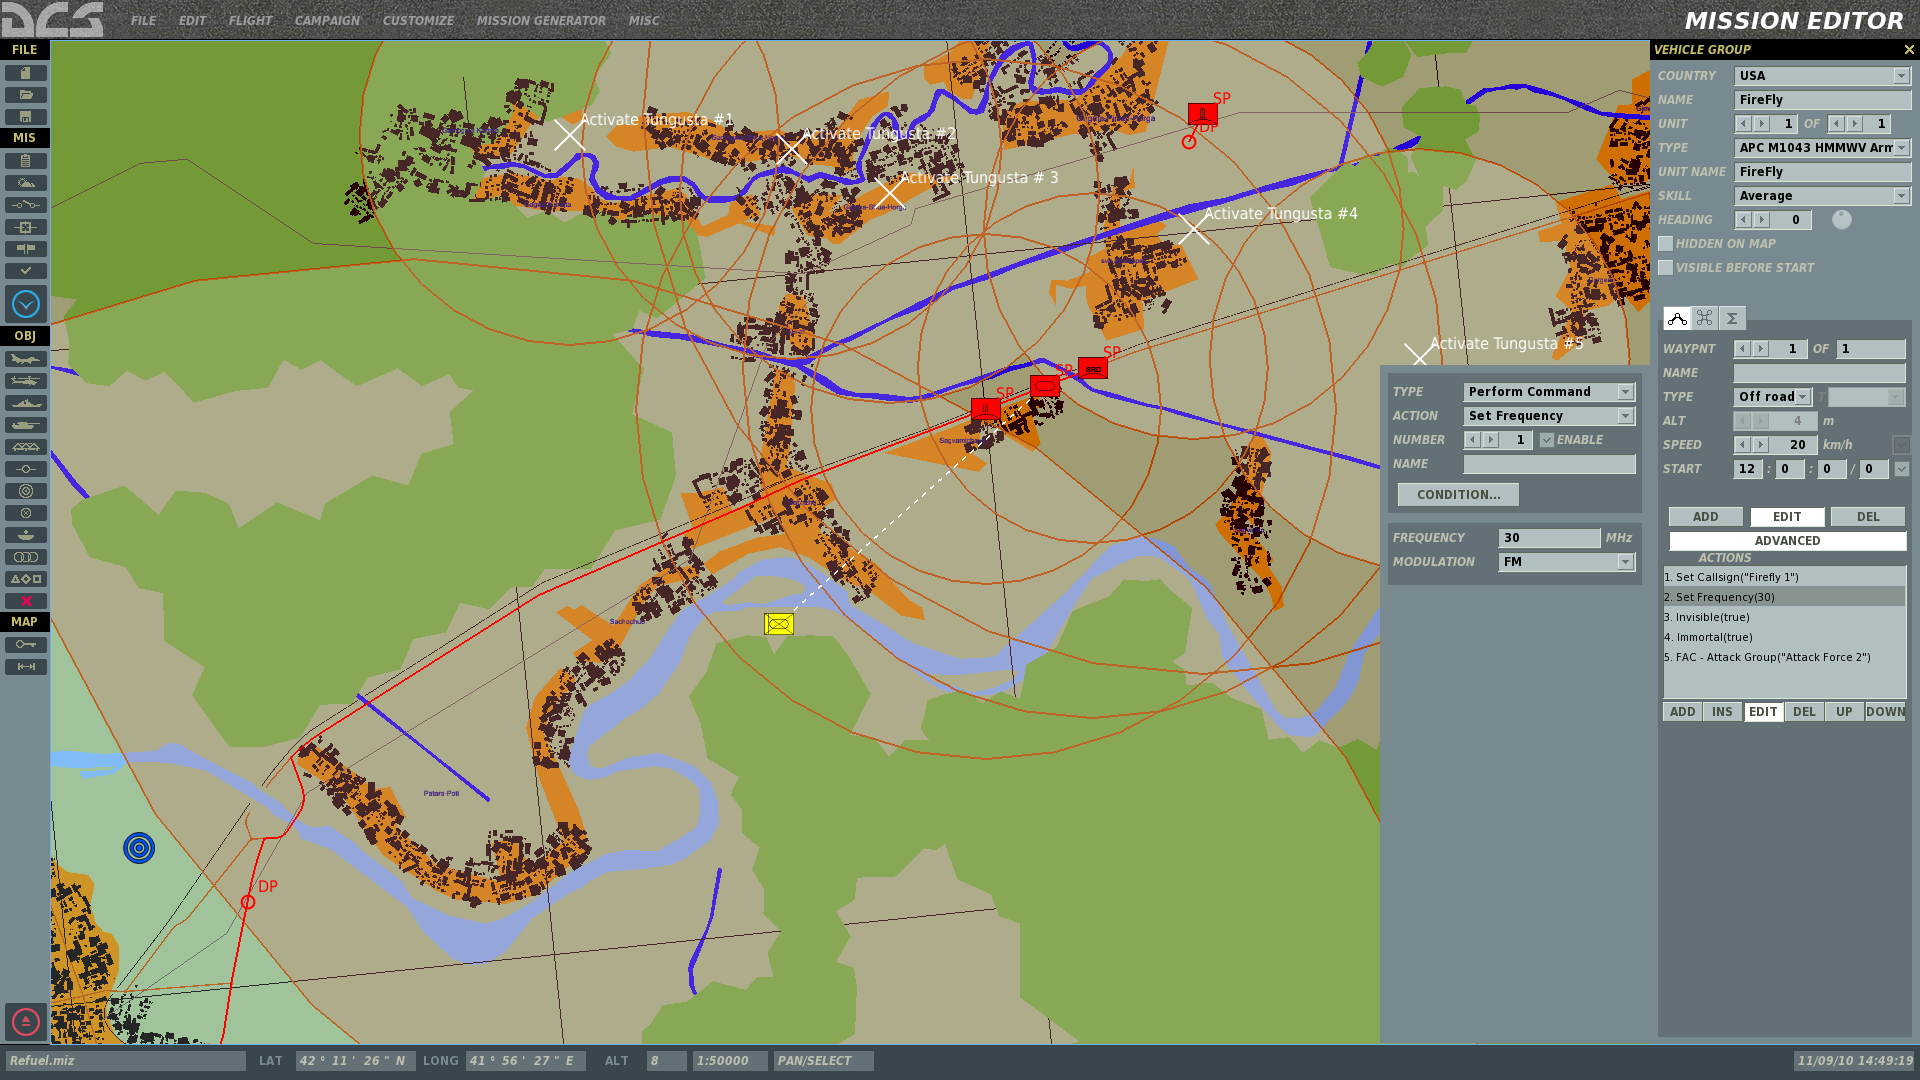This screenshot has width=1920, height=1080.
Task: Expand the Country dropdown showing USA
Action: point(1901,76)
